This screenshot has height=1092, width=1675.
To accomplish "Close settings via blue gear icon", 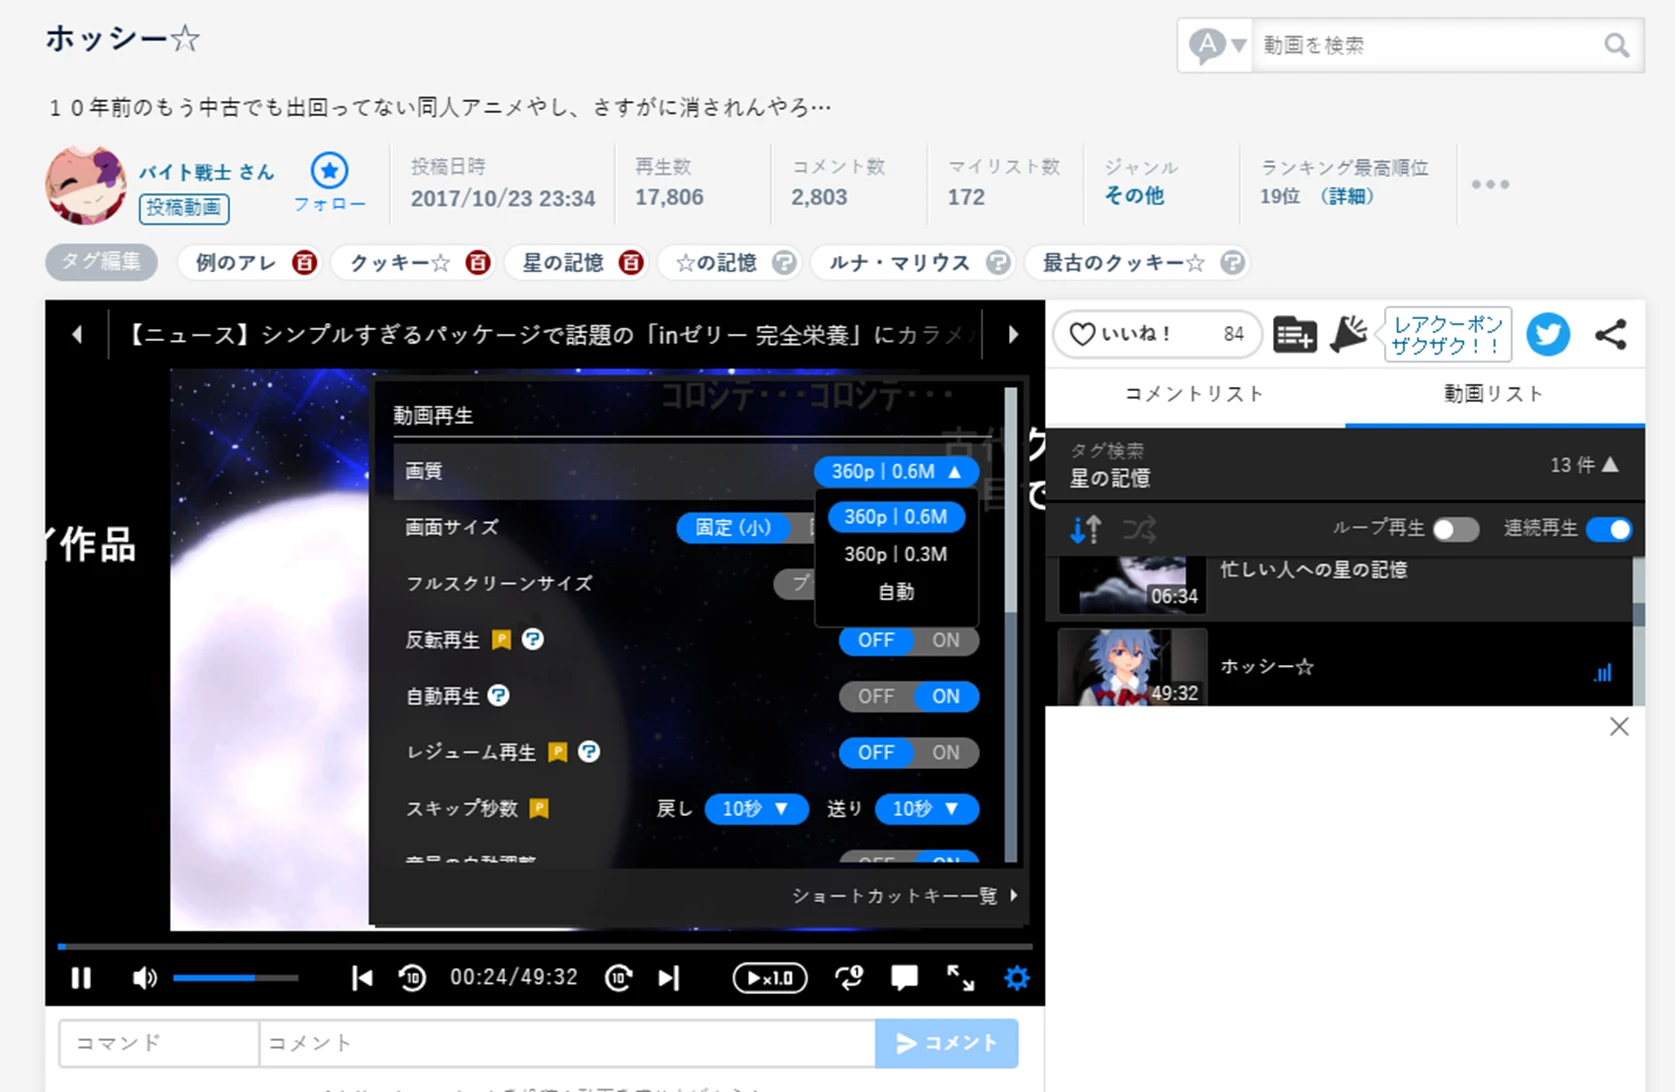I will pyautogui.click(x=1016, y=977).
